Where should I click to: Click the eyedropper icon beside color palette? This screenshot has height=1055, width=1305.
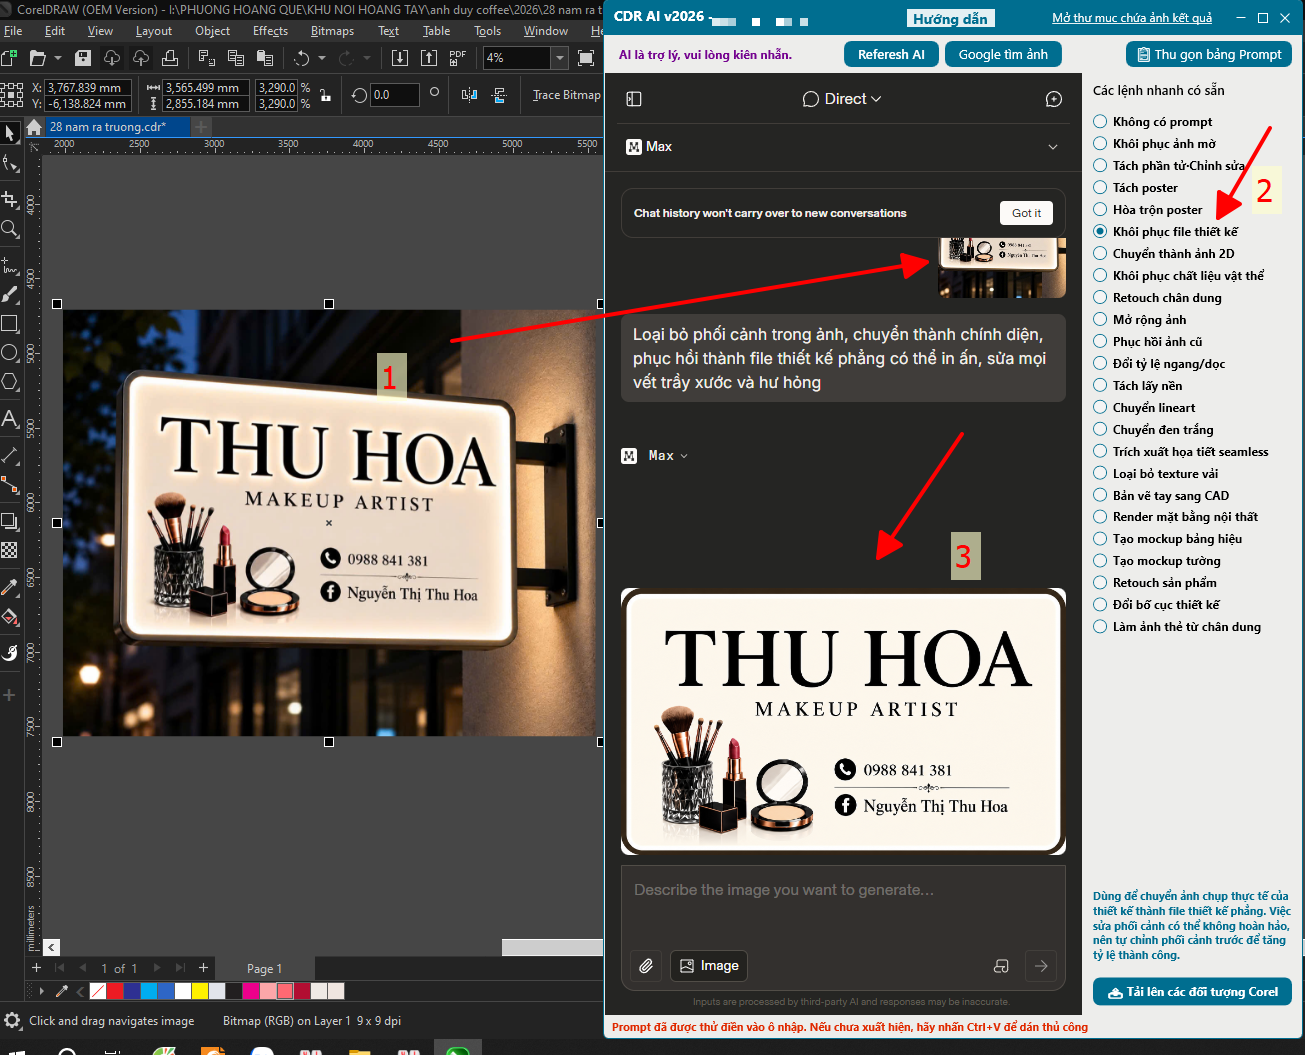[62, 991]
